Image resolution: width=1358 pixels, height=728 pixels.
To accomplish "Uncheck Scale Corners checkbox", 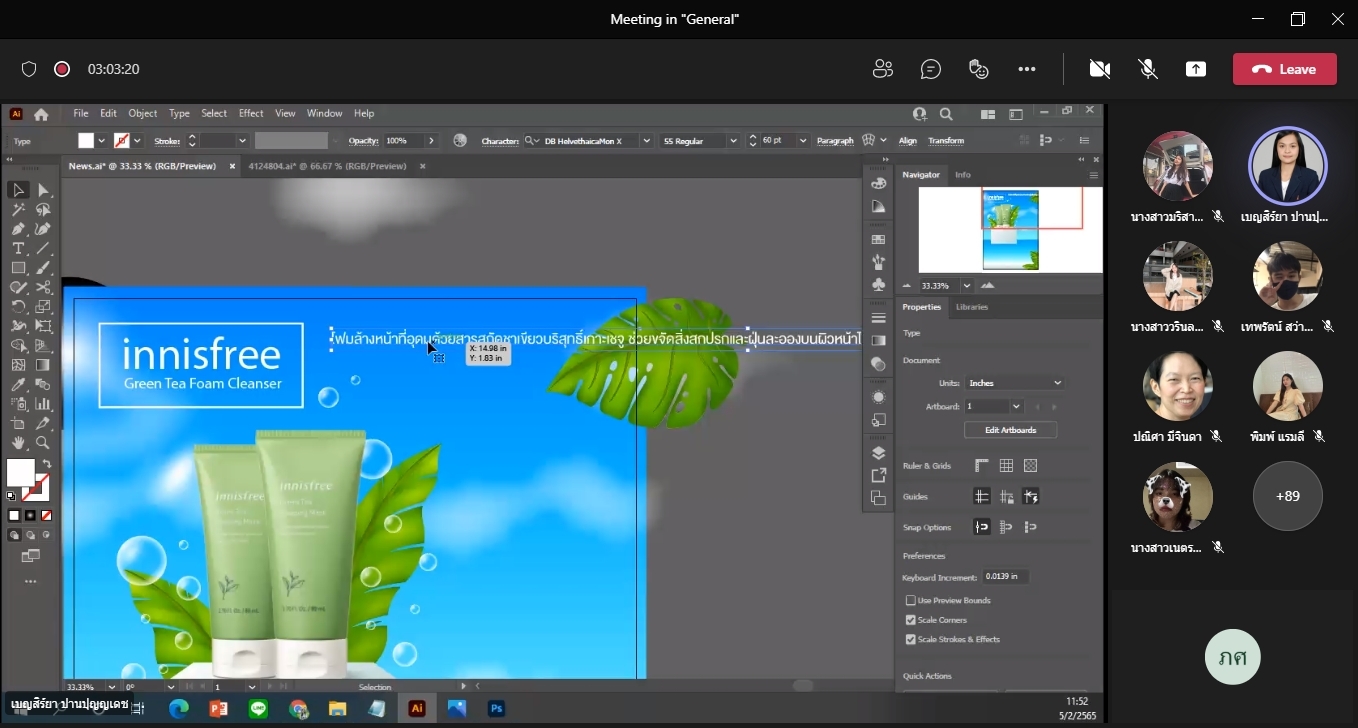I will pos(911,620).
